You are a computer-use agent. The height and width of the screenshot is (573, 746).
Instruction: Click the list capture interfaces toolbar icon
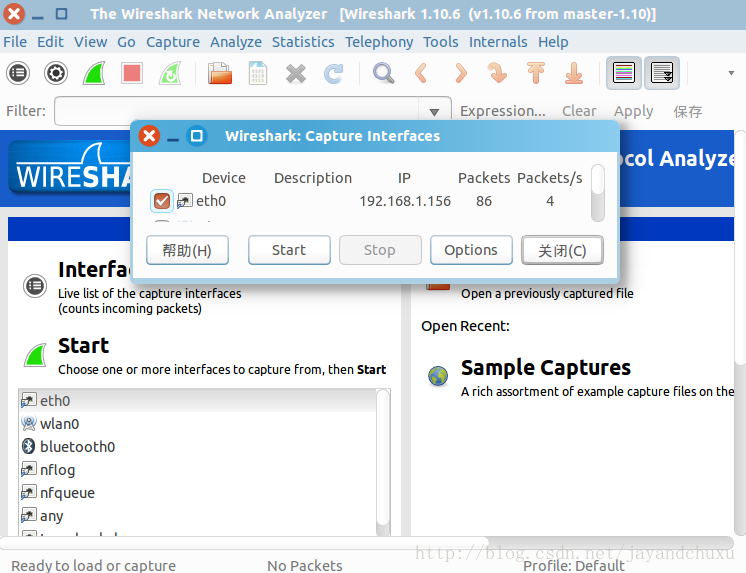pyautogui.click(x=18, y=73)
